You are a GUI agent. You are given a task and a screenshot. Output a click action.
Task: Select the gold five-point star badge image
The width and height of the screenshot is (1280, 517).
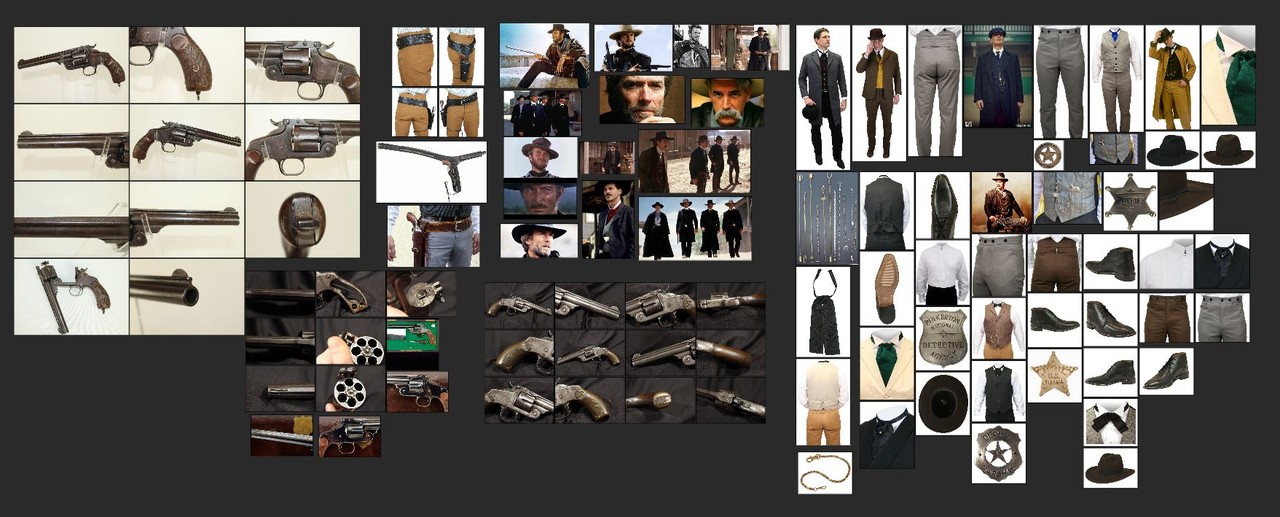click(1055, 375)
